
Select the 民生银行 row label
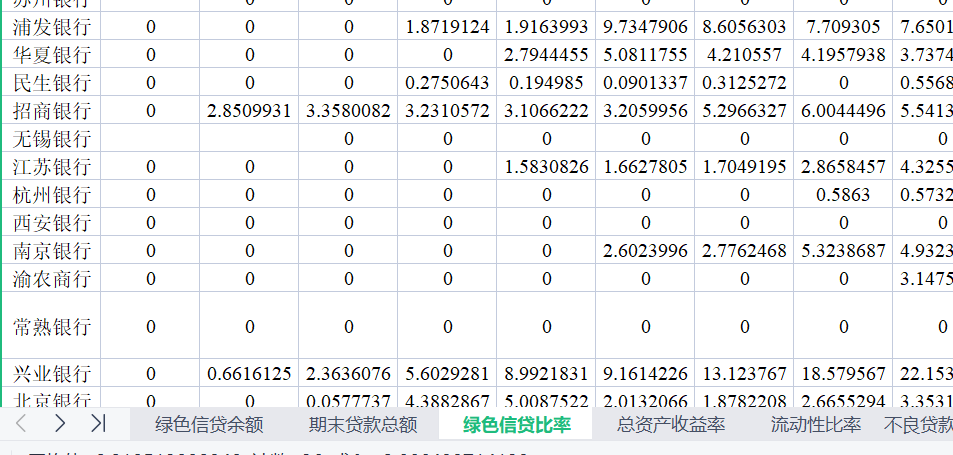pyautogui.click(x=52, y=83)
